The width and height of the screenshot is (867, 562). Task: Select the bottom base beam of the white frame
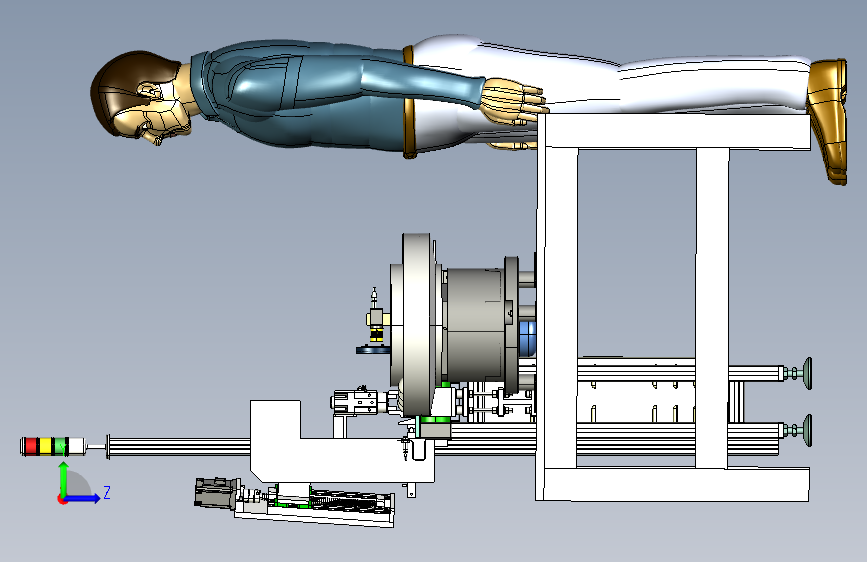point(672,485)
